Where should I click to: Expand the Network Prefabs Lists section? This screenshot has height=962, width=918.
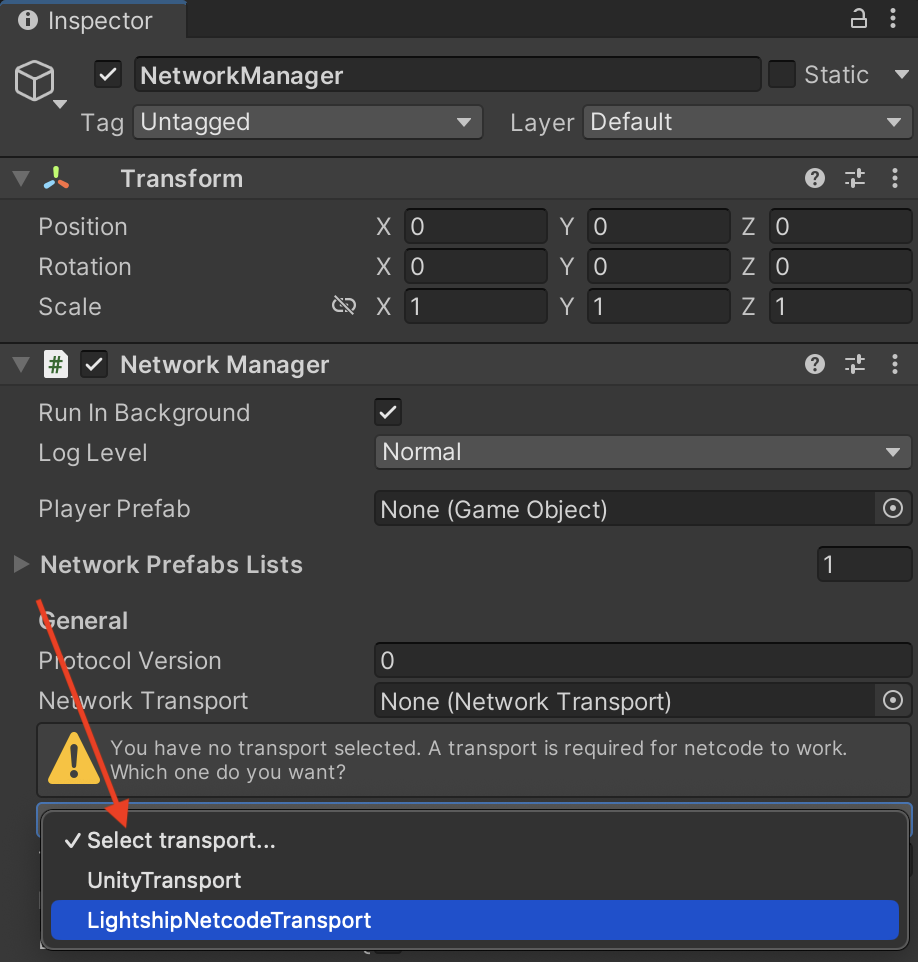point(20,564)
